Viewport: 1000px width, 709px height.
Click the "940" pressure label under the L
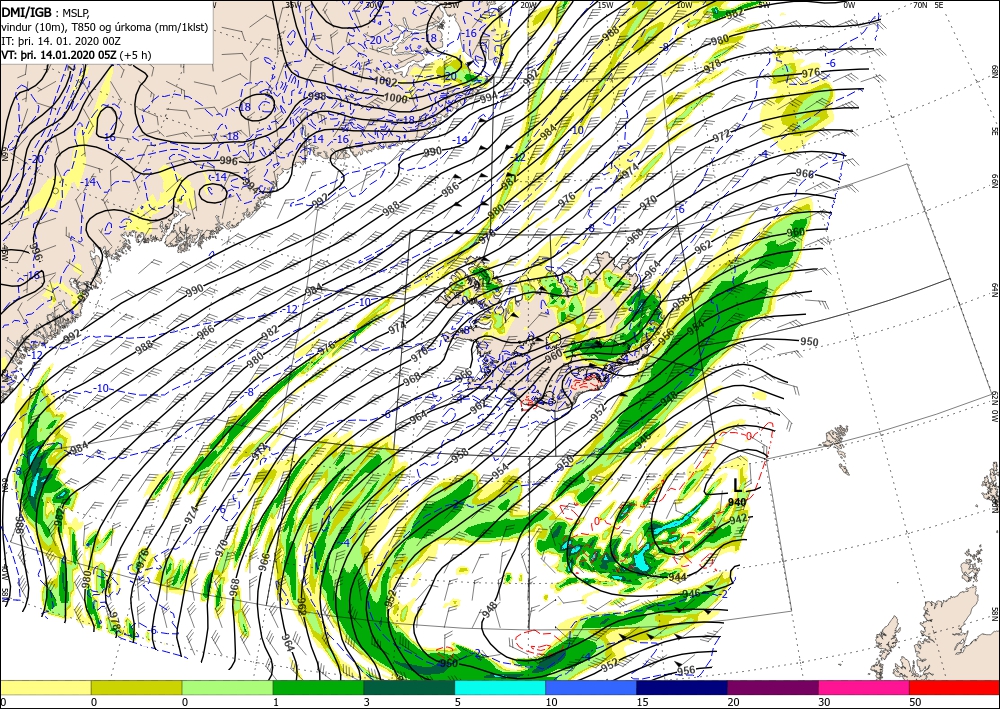(x=737, y=502)
